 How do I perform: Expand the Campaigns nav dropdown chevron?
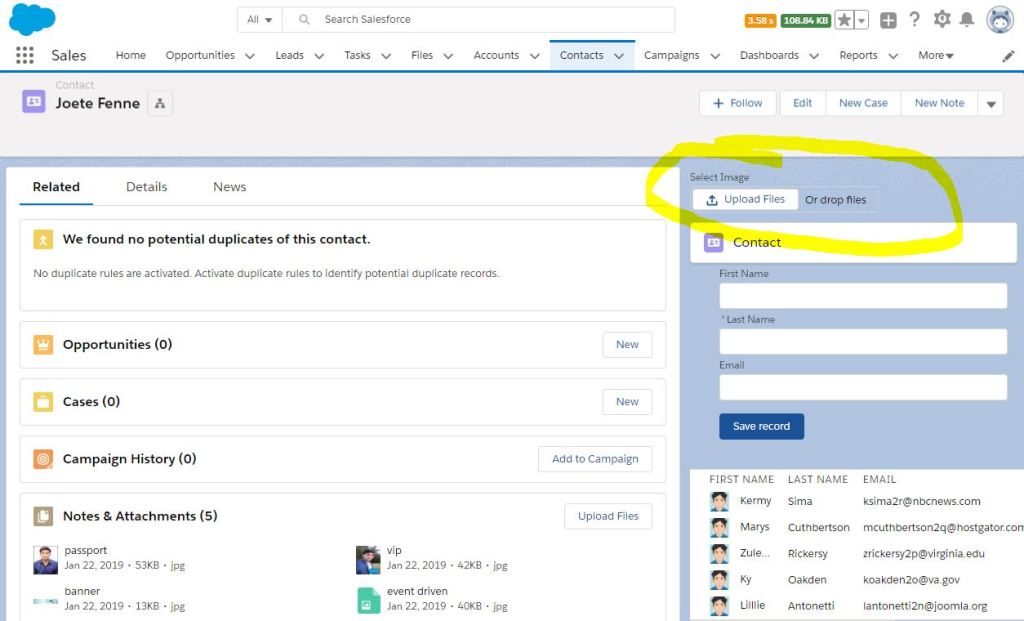click(715, 56)
